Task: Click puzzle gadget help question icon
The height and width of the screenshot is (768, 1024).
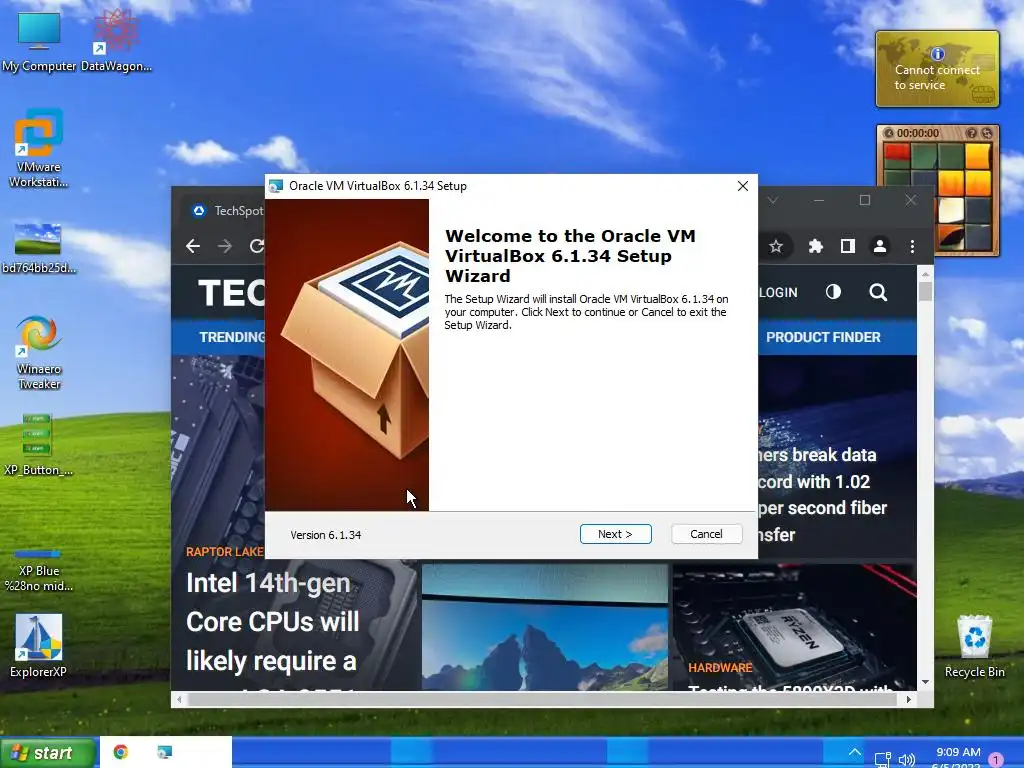Action: 971,133
